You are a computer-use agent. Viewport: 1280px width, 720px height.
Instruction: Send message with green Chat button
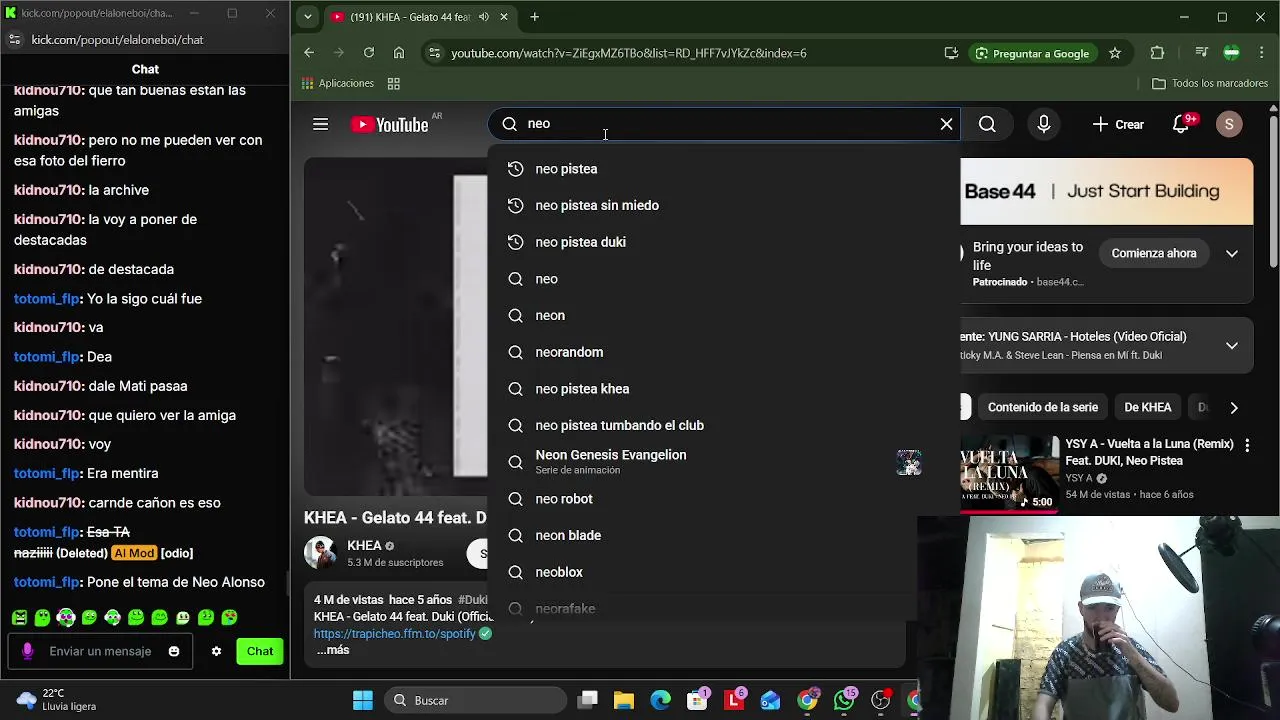260,651
